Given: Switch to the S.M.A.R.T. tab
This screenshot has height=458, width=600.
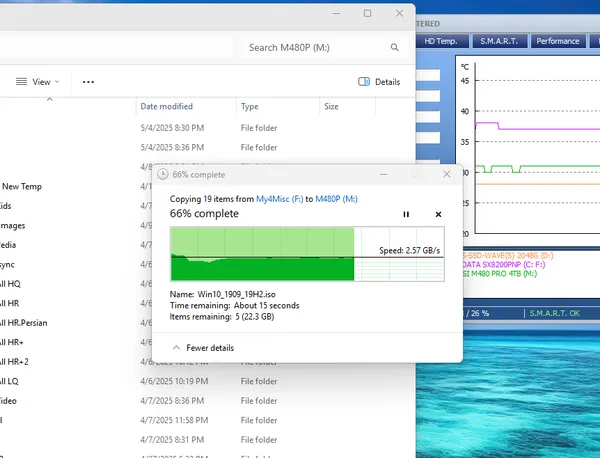Looking at the screenshot, I should point(499,41).
